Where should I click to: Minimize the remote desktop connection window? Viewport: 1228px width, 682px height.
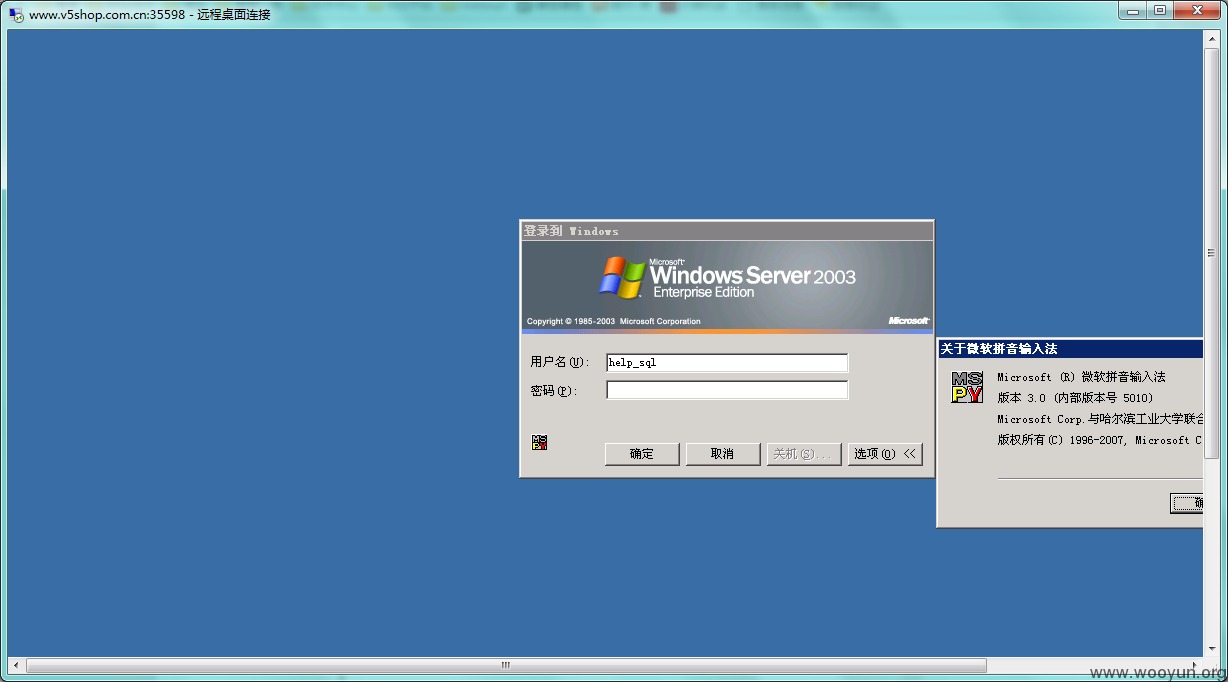coord(1132,11)
